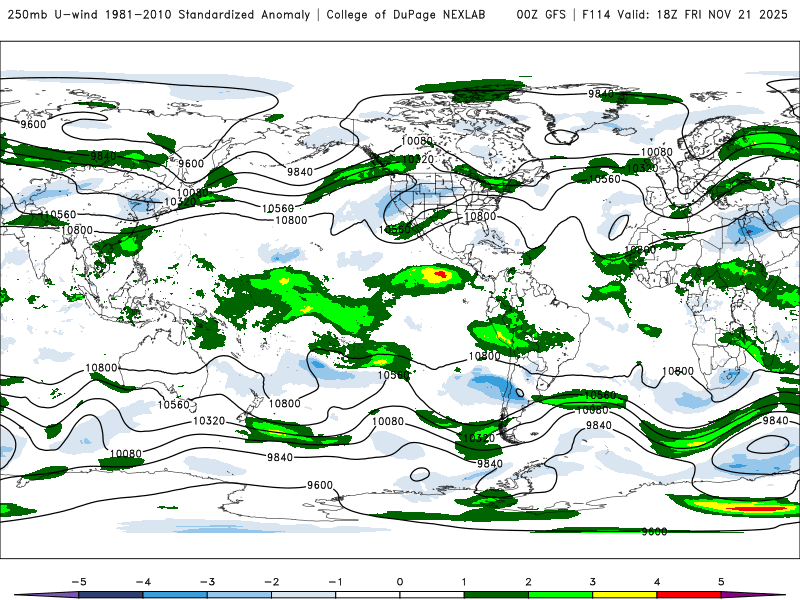
Task: Click the '-4' label on the colorbar
Action: tap(143, 582)
